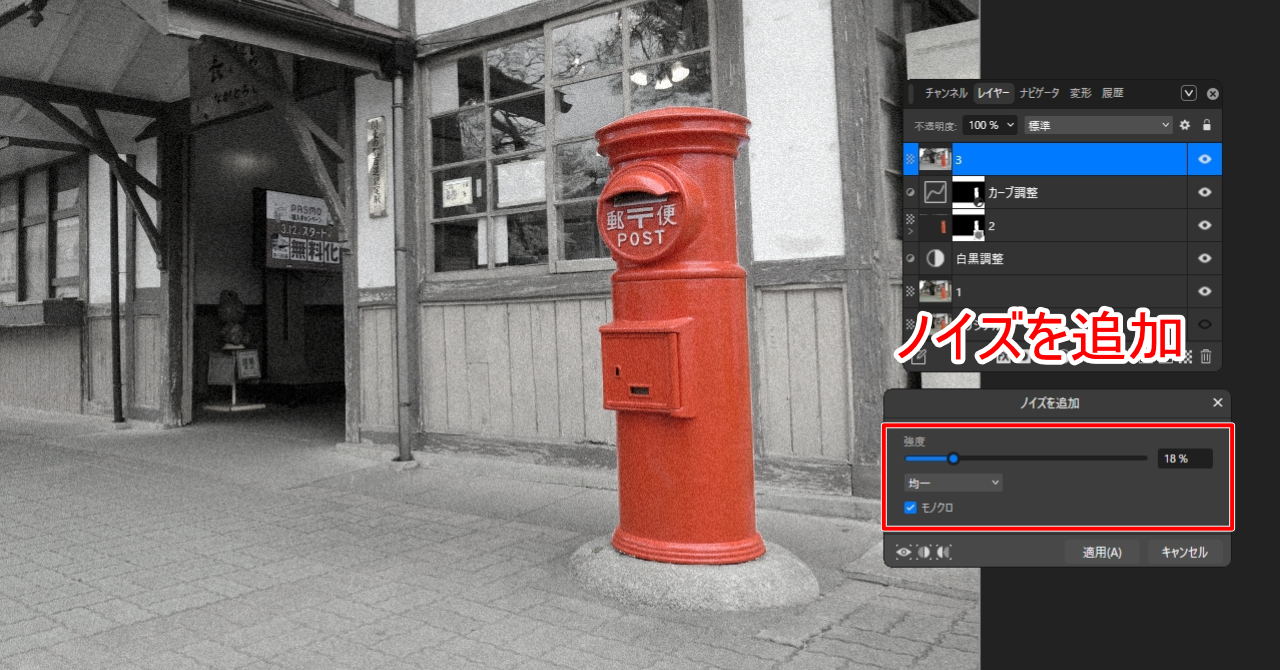Switch to the 変形 tab
The width and height of the screenshot is (1280, 670).
[x=1080, y=93]
